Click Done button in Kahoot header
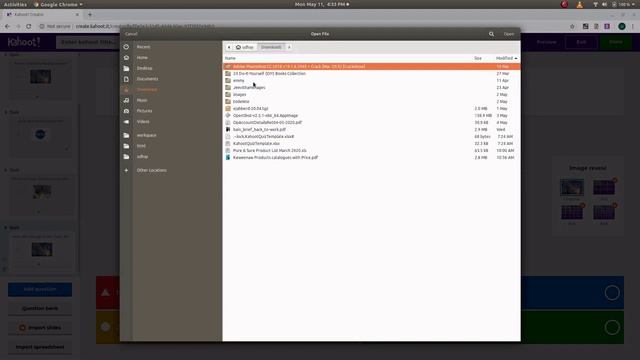 tap(616, 42)
